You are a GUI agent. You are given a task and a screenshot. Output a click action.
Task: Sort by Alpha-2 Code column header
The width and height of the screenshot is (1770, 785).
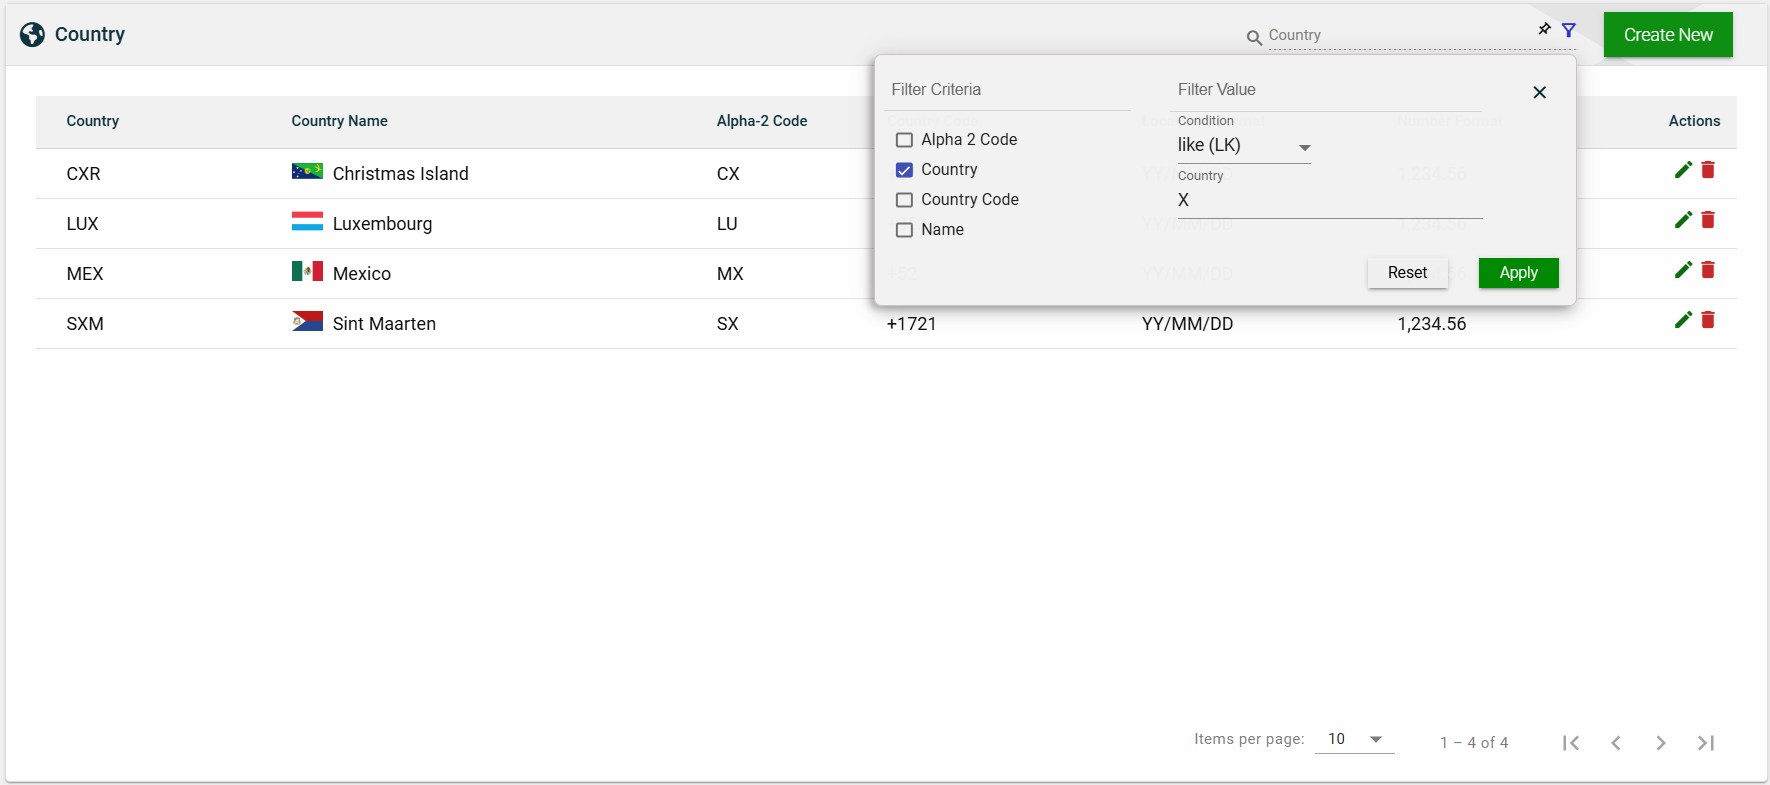[x=761, y=121]
